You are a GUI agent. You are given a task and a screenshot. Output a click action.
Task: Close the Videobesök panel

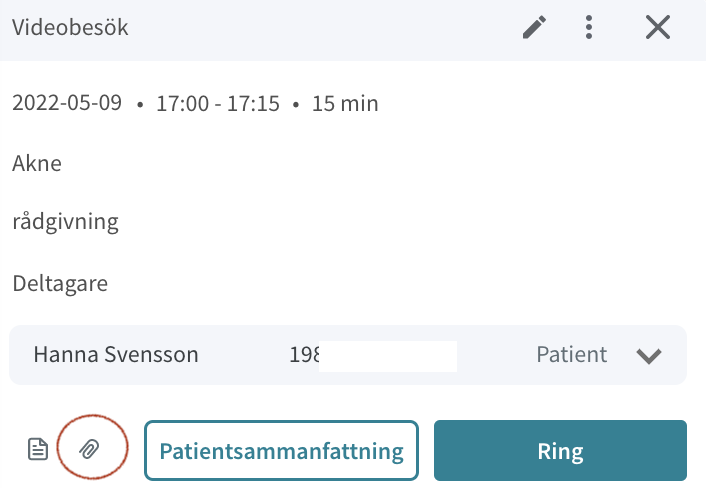point(658,27)
